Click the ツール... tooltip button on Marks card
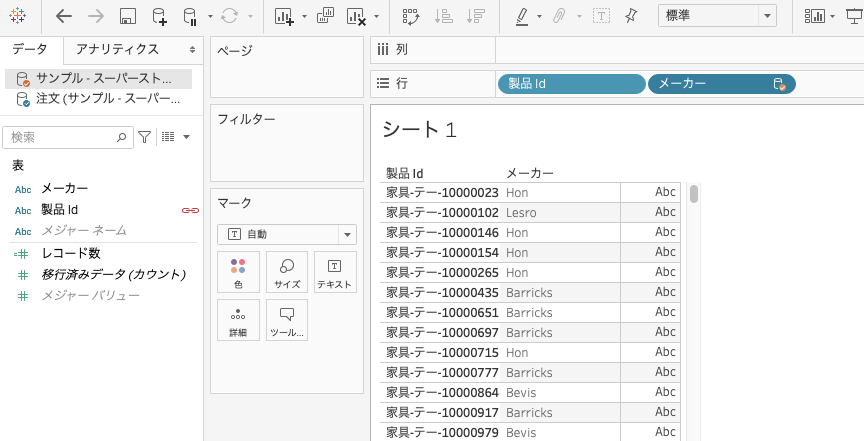Image resolution: width=864 pixels, height=441 pixels. pos(287,320)
